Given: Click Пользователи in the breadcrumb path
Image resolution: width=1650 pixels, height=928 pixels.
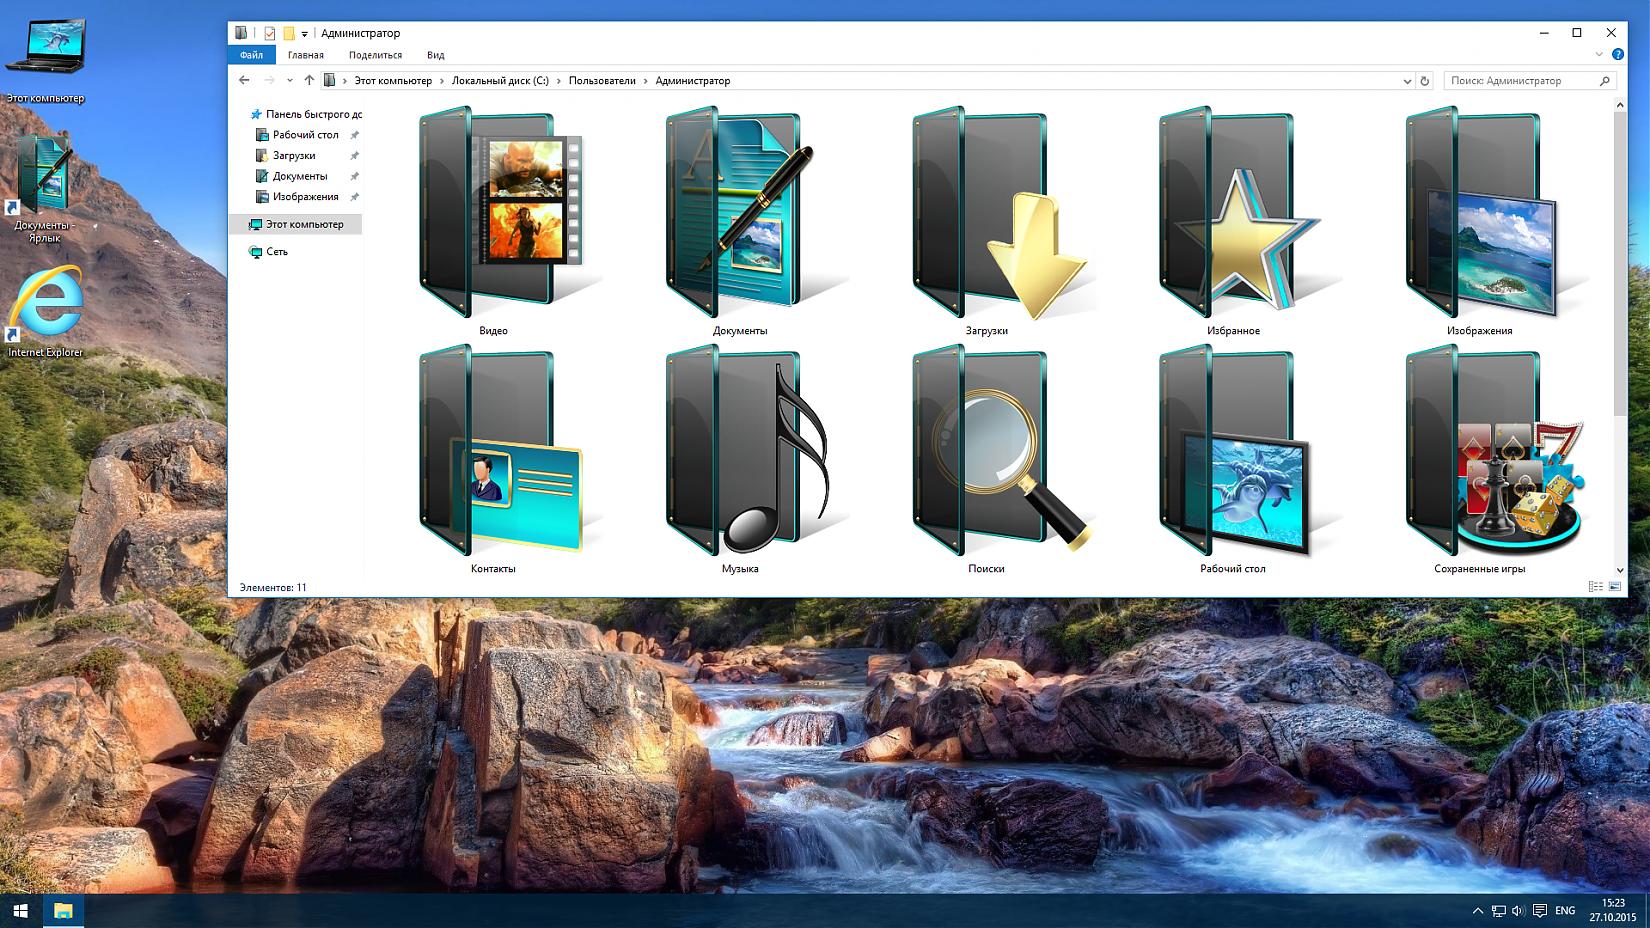Looking at the screenshot, I should pos(602,81).
